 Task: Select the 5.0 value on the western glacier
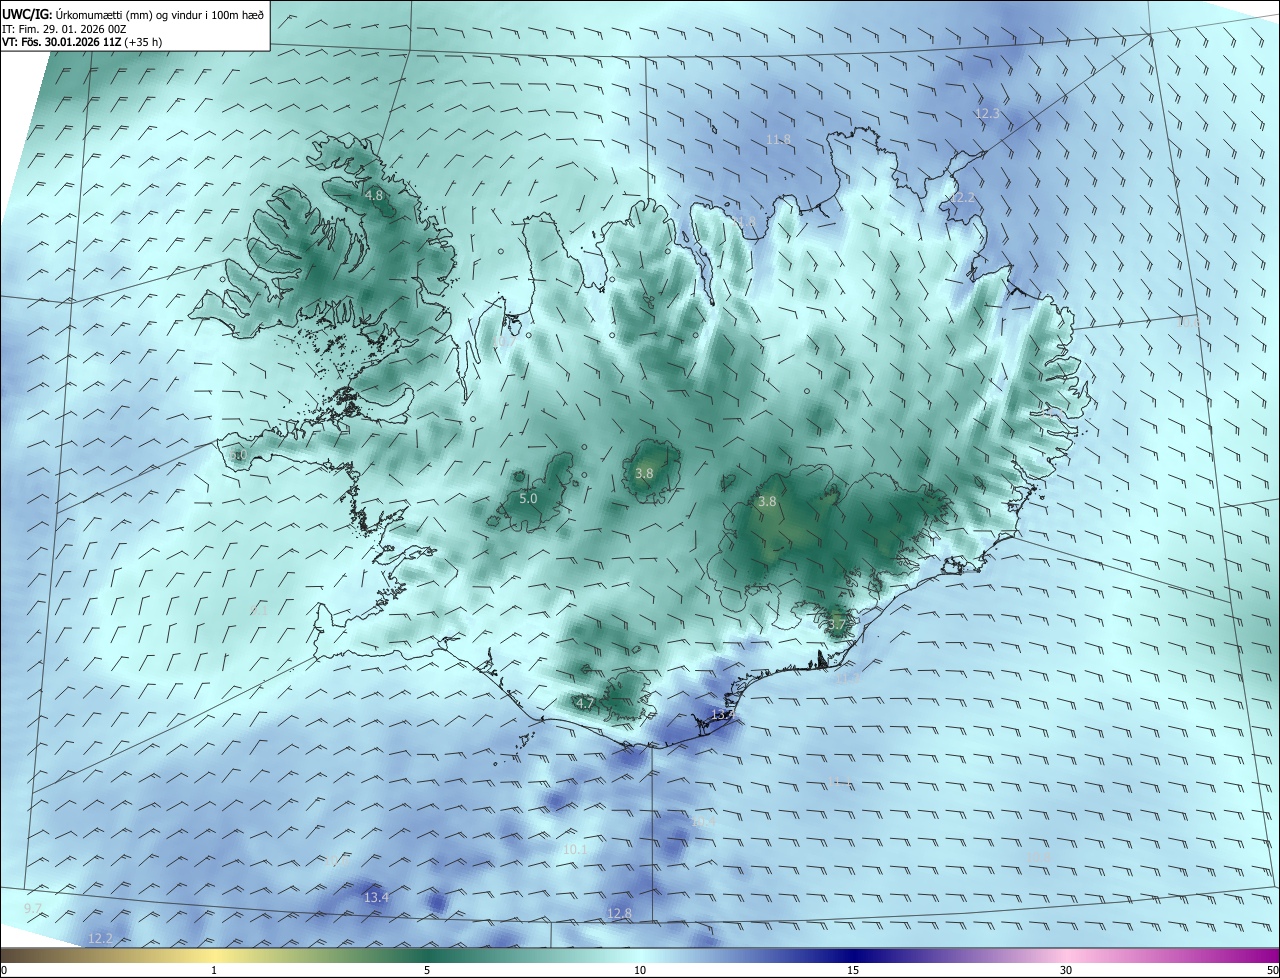coord(528,498)
